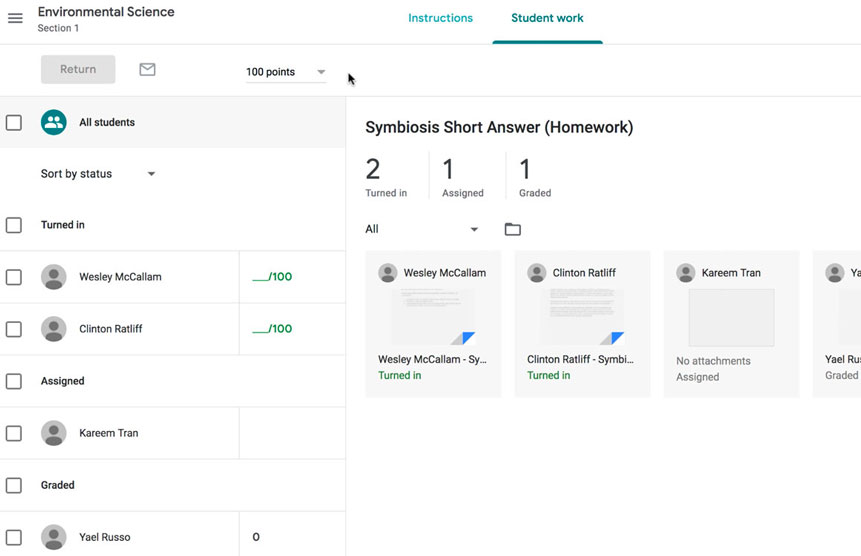Click Wesley McCallam's avatar in the student list
861x556 pixels.
tap(54, 277)
